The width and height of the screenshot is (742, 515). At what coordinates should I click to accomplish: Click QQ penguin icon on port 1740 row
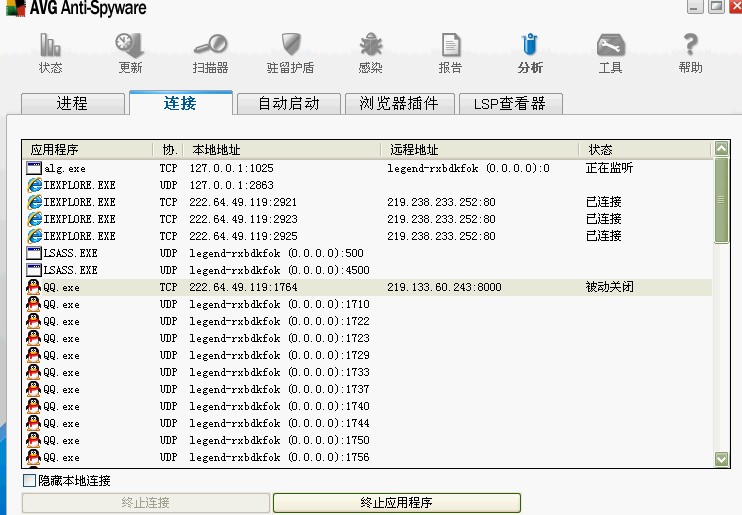(33, 406)
